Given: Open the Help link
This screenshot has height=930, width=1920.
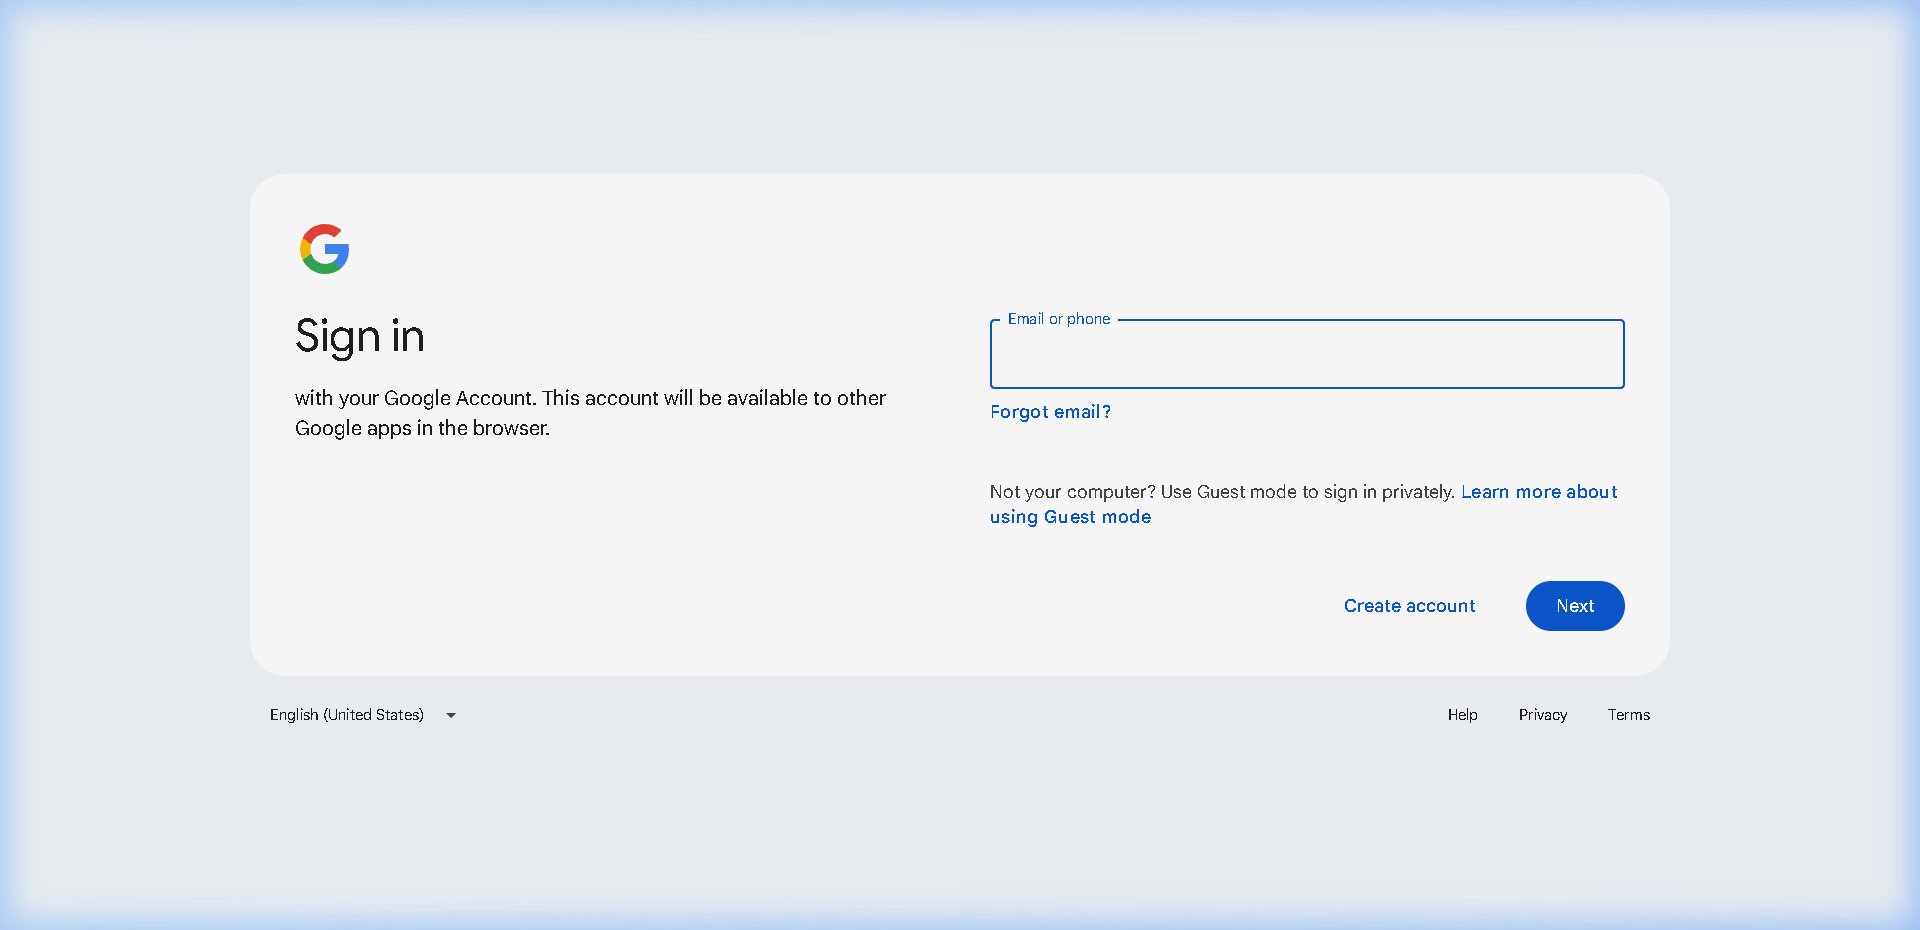Looking at the screenshot, I should point(1462,715).
